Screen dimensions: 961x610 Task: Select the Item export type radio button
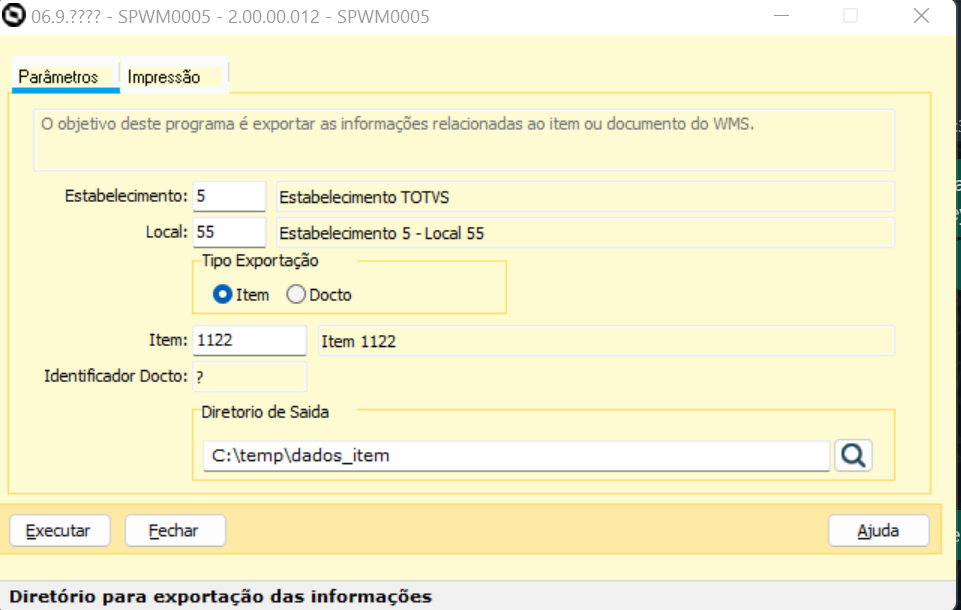coord(222,295)
